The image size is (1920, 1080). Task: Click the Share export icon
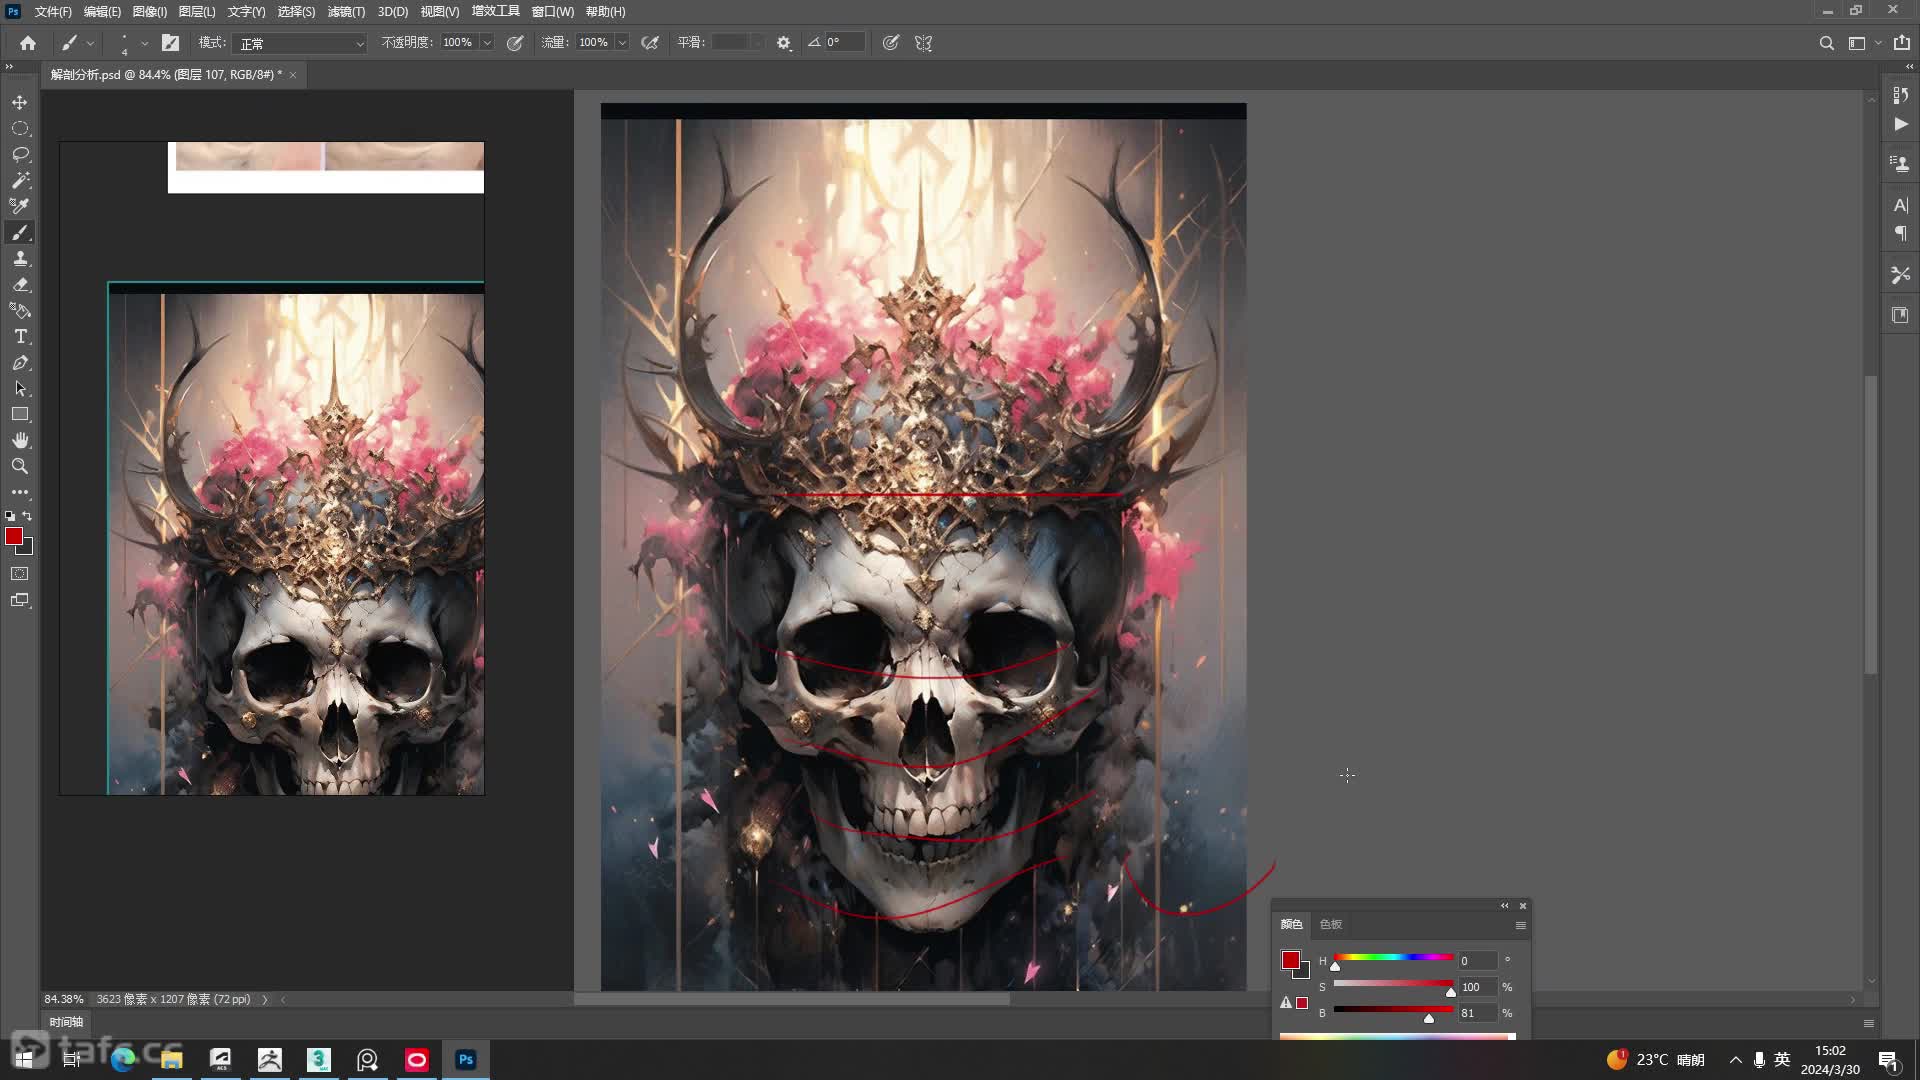[x=1902, y=43]
